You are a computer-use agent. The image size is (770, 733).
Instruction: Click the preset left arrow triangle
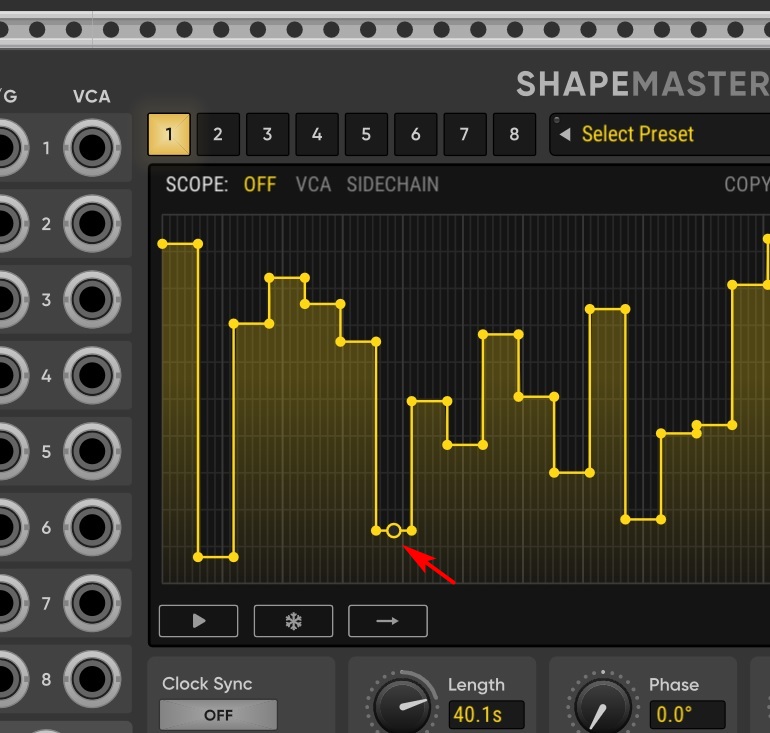565,134
